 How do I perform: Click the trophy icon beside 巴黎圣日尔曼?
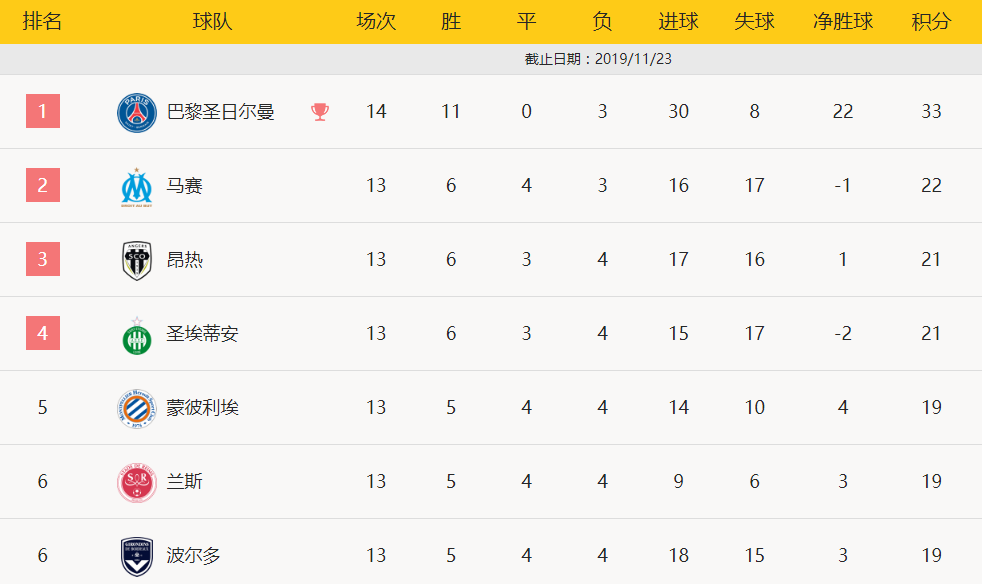[320, 112]
